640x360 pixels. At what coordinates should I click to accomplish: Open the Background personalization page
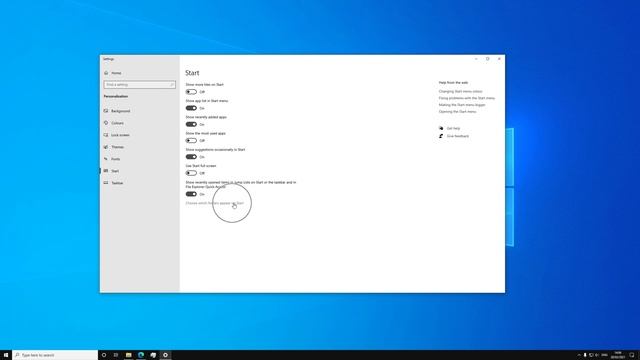click(120, 111)
